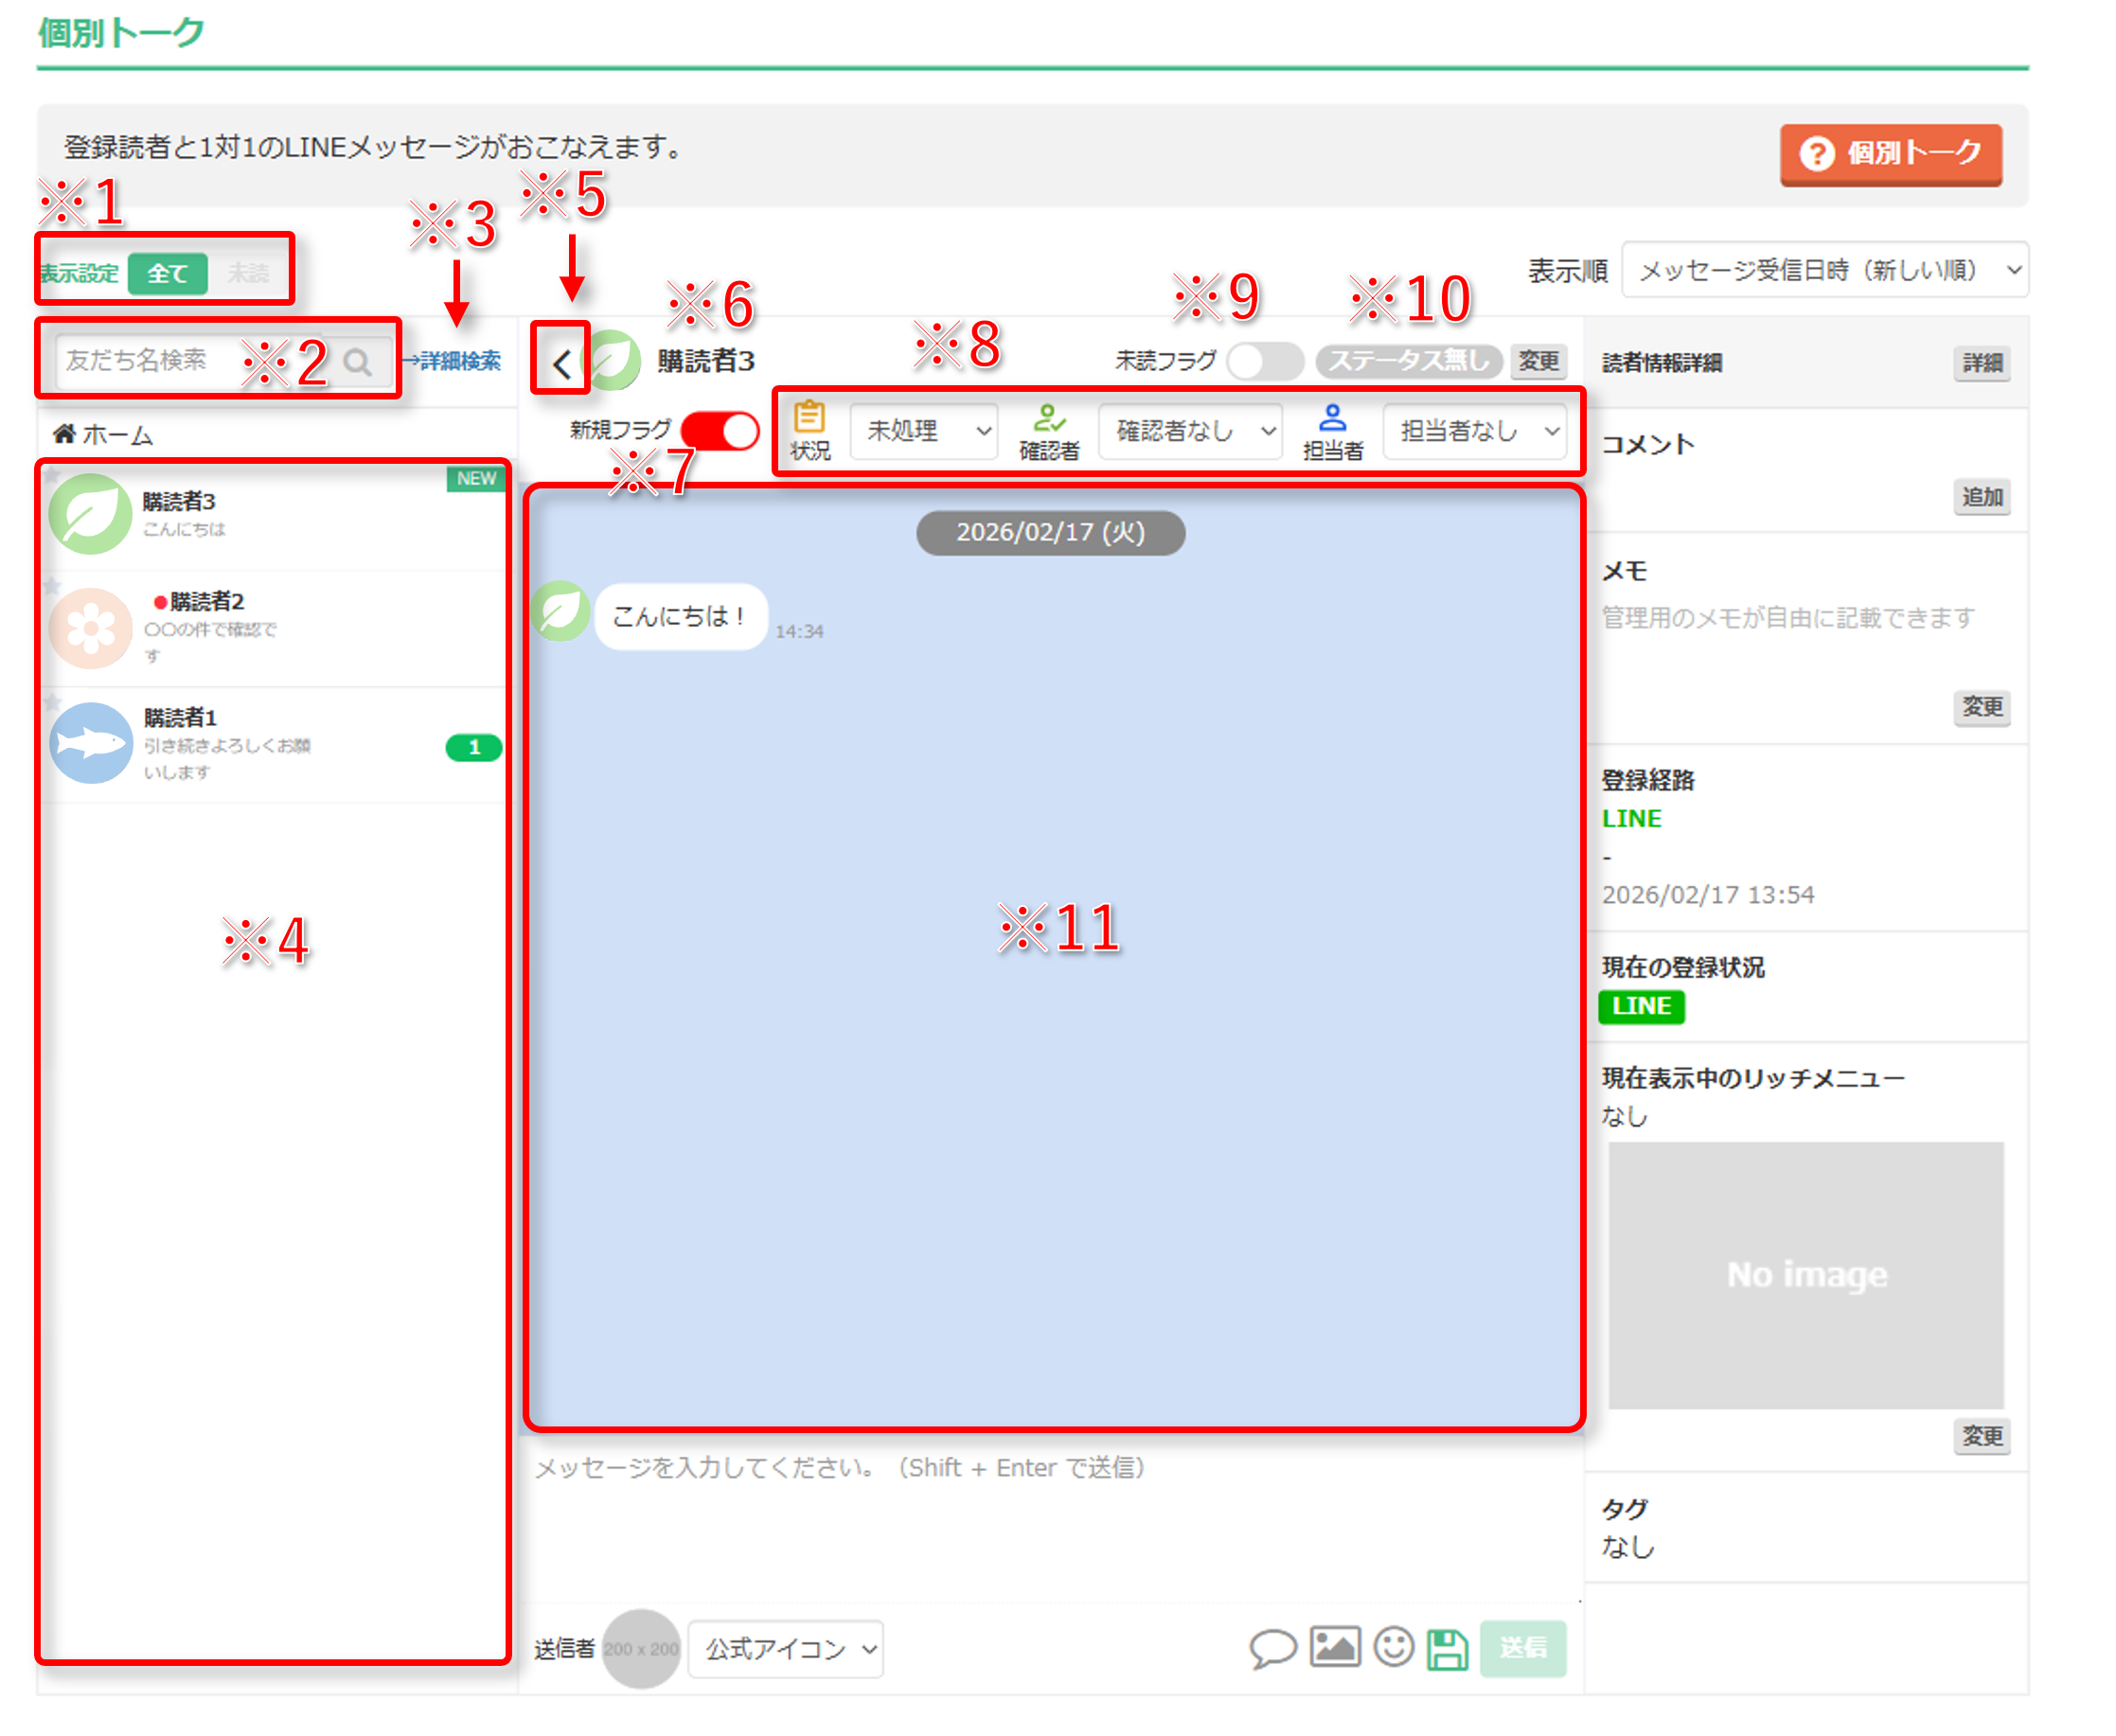Click the green floppy disk save icon

[1446, 1649]
